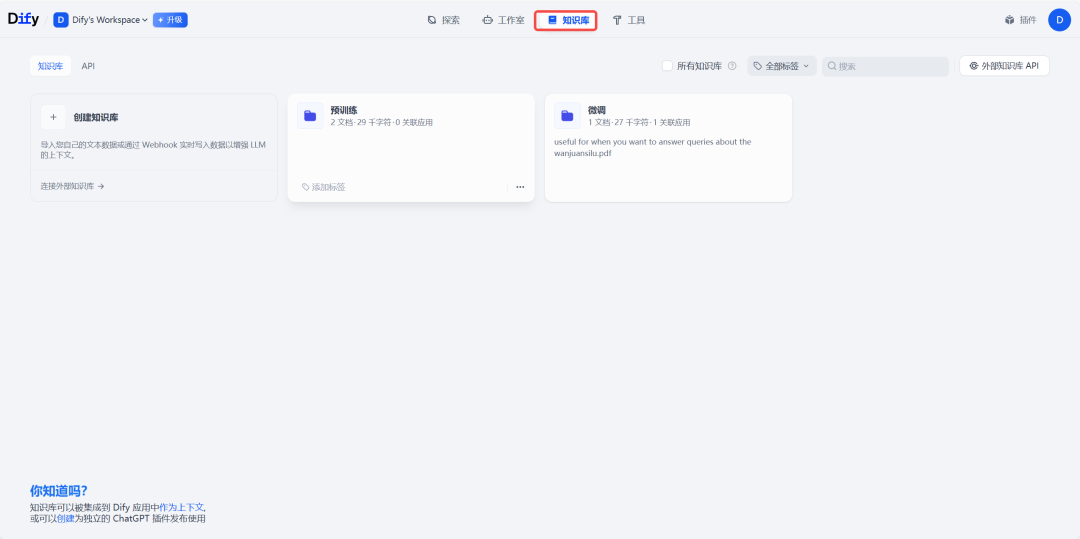Image resolution: width=1080 pixels, height=539 pixels.
Task: Click the 创建知识库 card title
Action: [x=96, y=118]
